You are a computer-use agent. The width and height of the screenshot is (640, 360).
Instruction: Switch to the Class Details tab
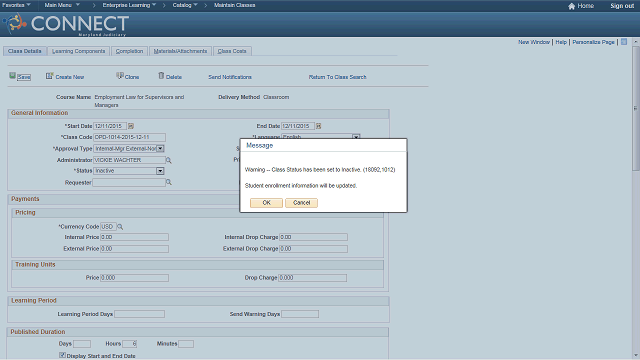(x=24, y=51)
